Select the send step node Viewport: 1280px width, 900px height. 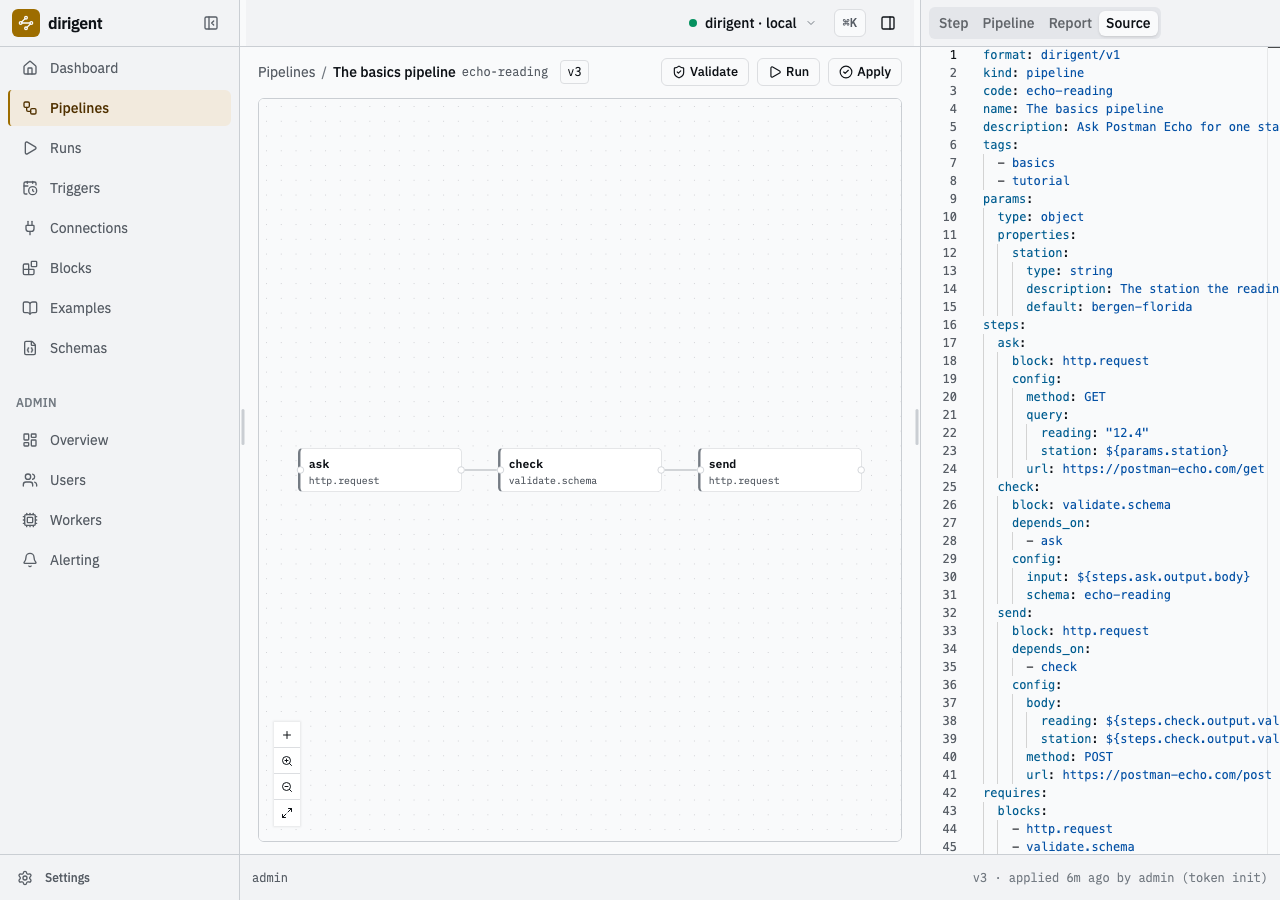[x=780, y=470]
